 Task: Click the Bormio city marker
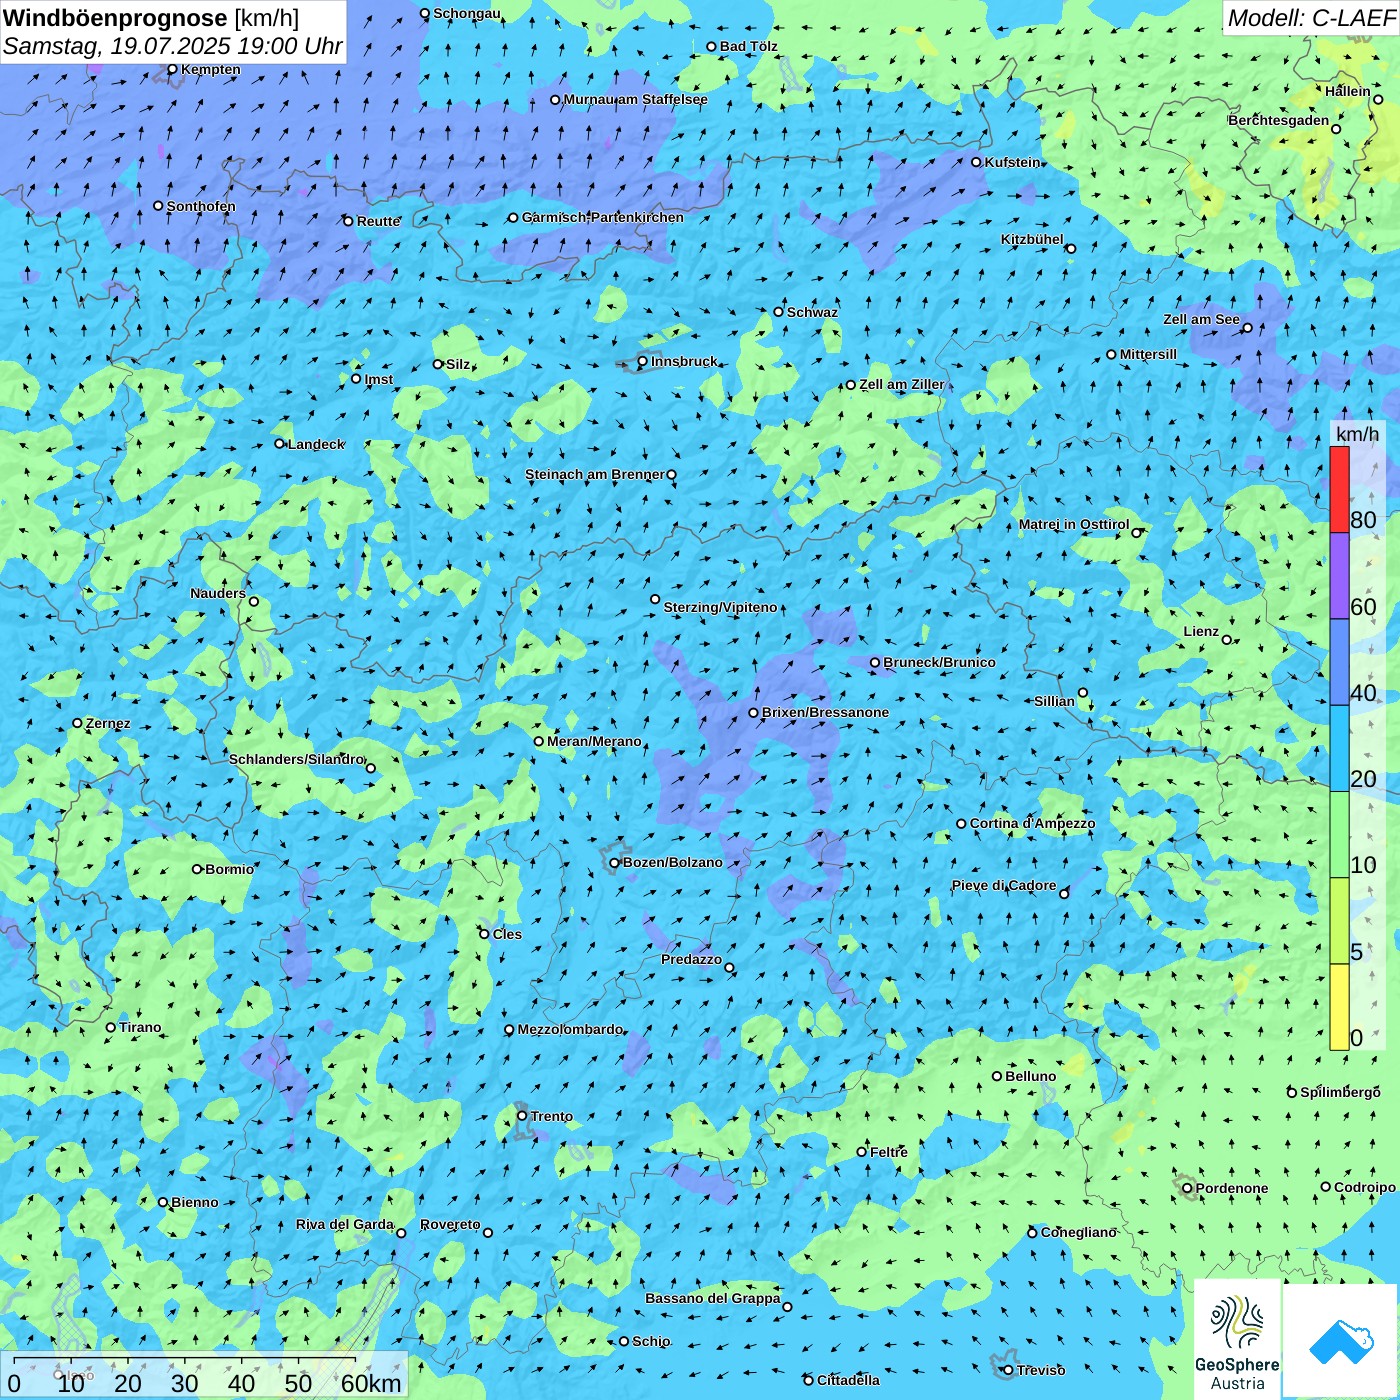pyautogui.click(x=197, y=869)
